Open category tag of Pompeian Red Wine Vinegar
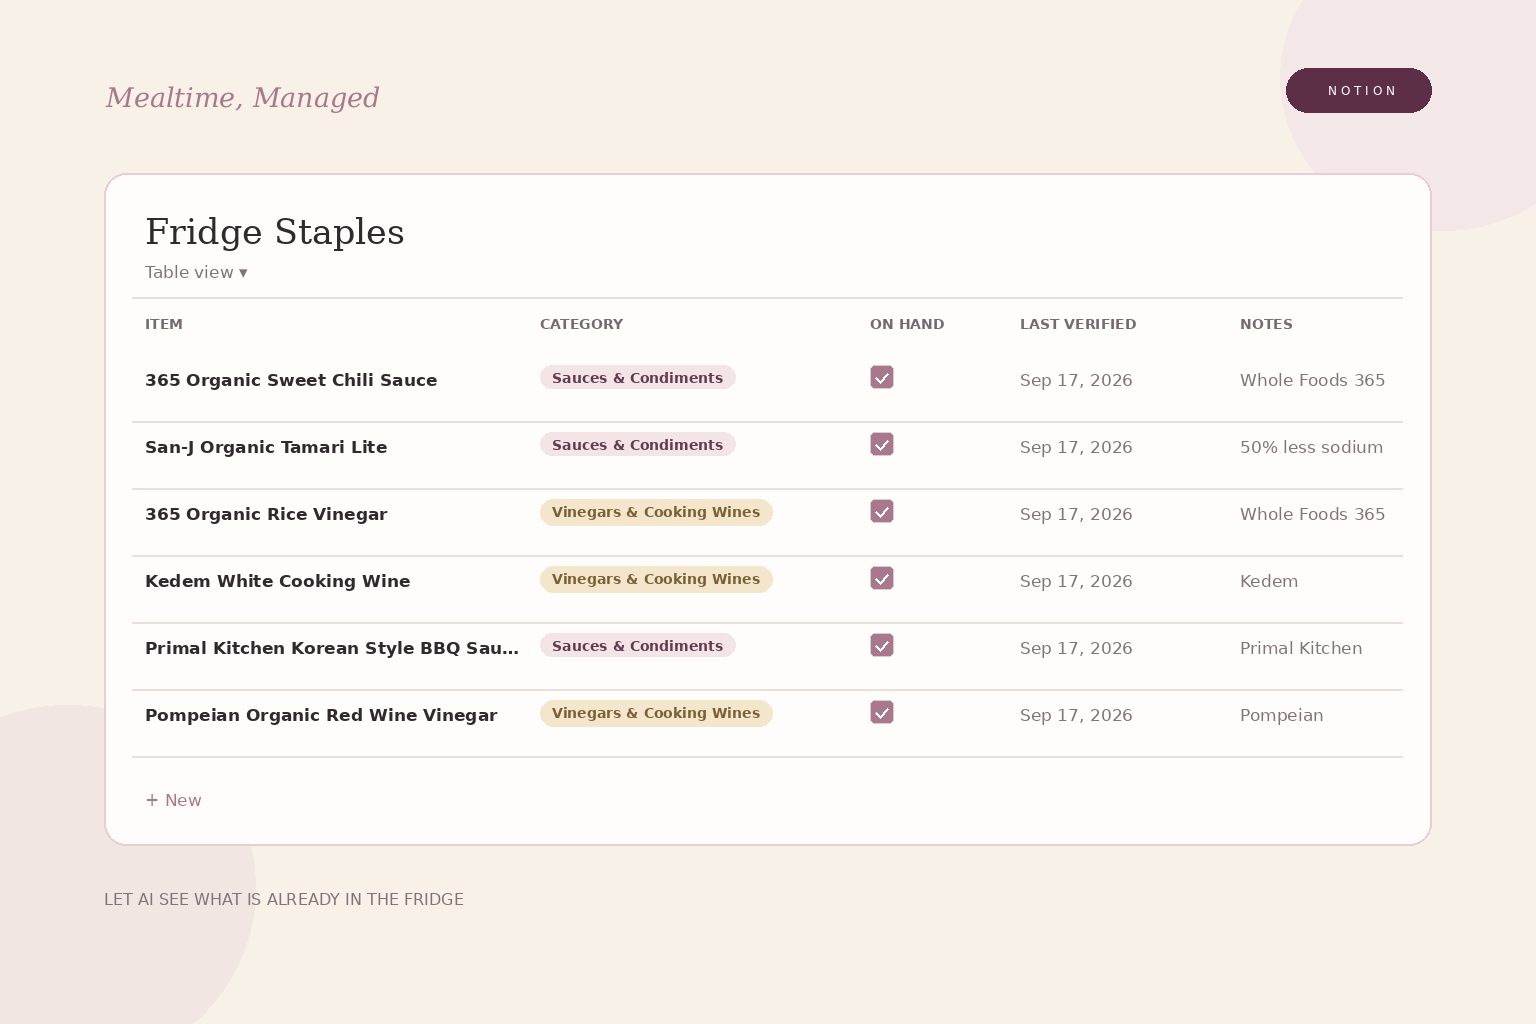1536x1024 pixels. (x=656, y=713)
